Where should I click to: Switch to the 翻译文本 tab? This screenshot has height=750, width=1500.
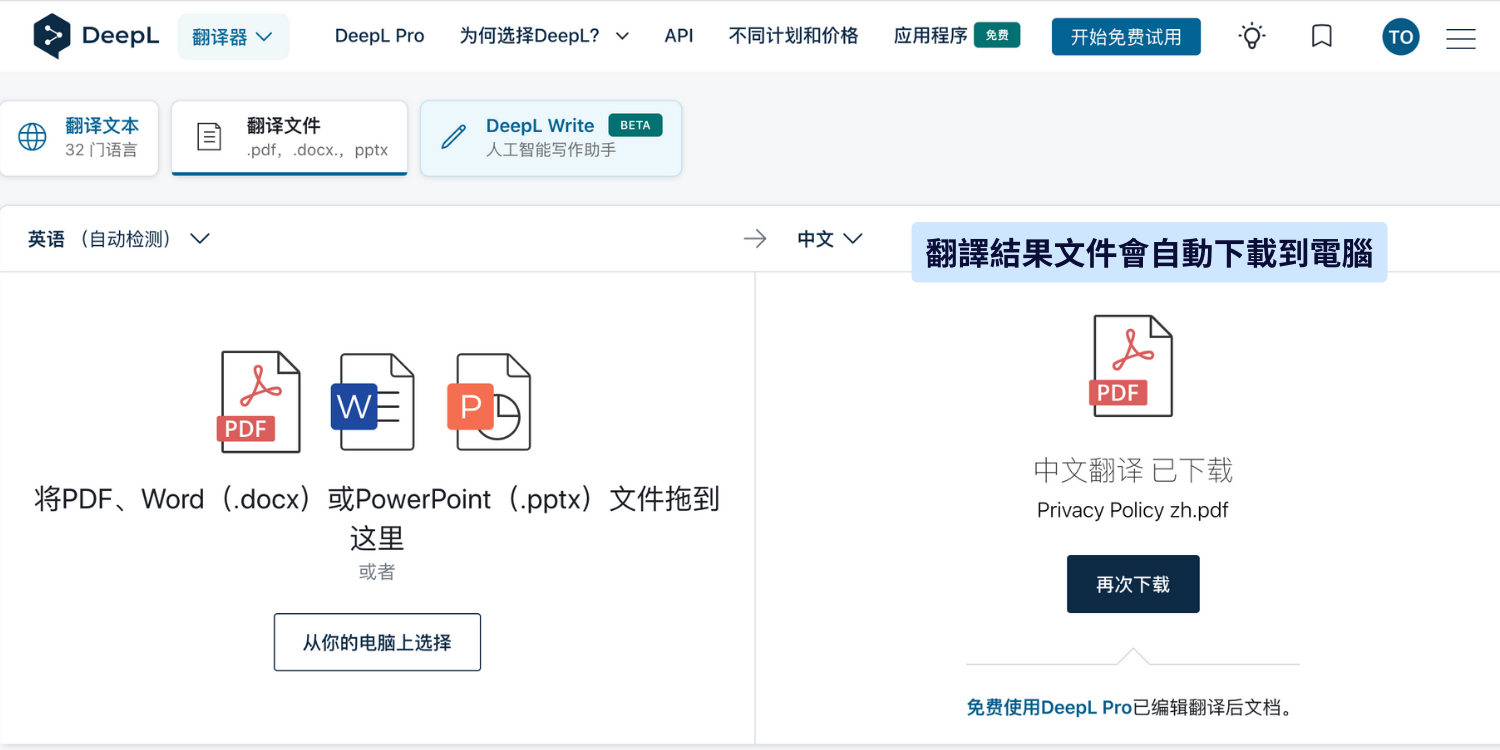tap(79, 138)
